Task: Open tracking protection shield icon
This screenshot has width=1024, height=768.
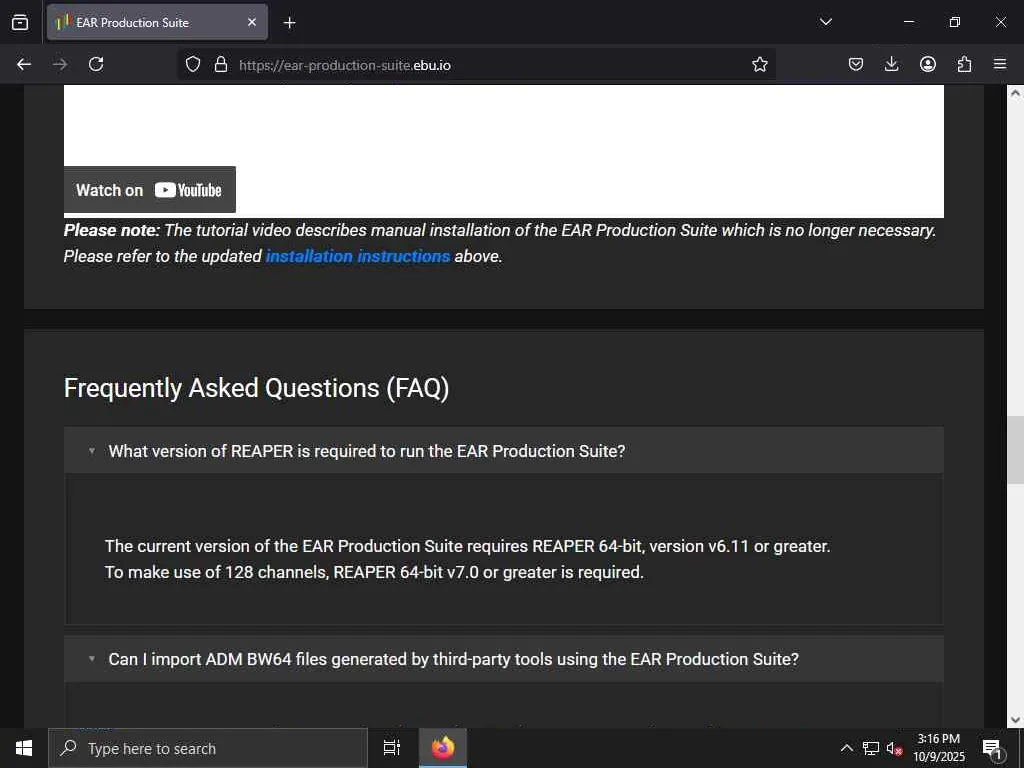Action: [193, 65]
